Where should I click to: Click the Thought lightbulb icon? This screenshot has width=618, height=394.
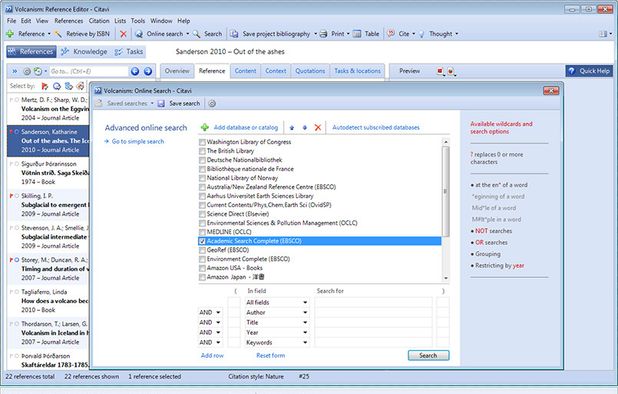[421, 34]
